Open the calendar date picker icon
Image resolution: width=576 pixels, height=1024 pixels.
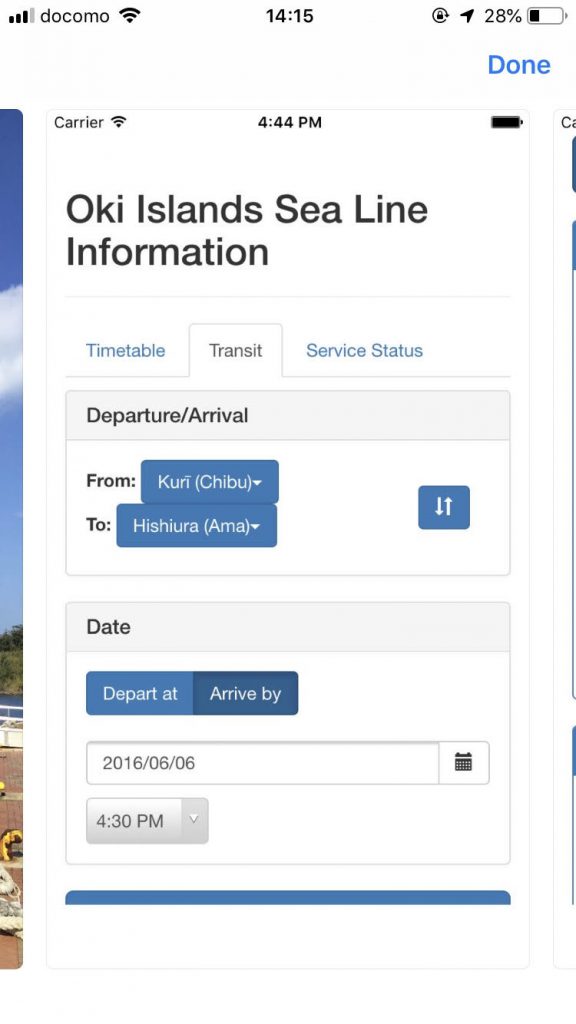464,762
